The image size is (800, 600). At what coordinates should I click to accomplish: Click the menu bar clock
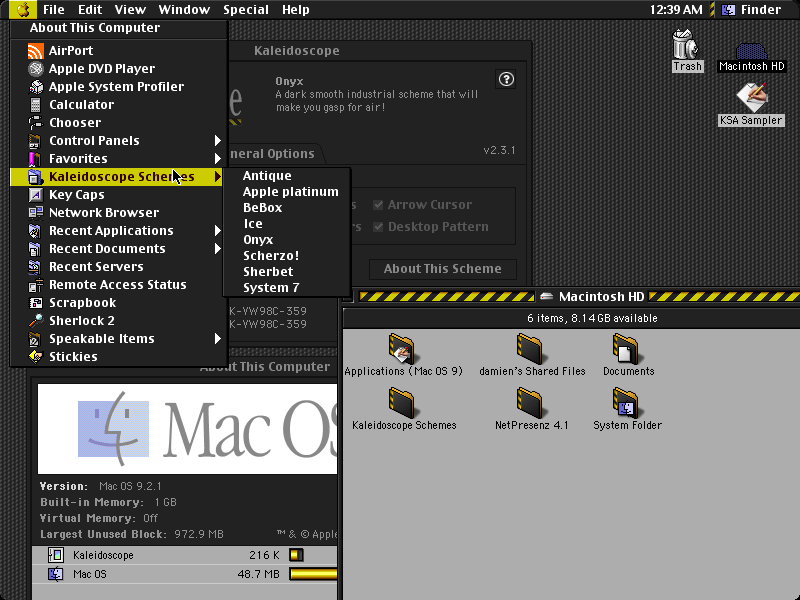pyautogui.click(x=676, y=9)
